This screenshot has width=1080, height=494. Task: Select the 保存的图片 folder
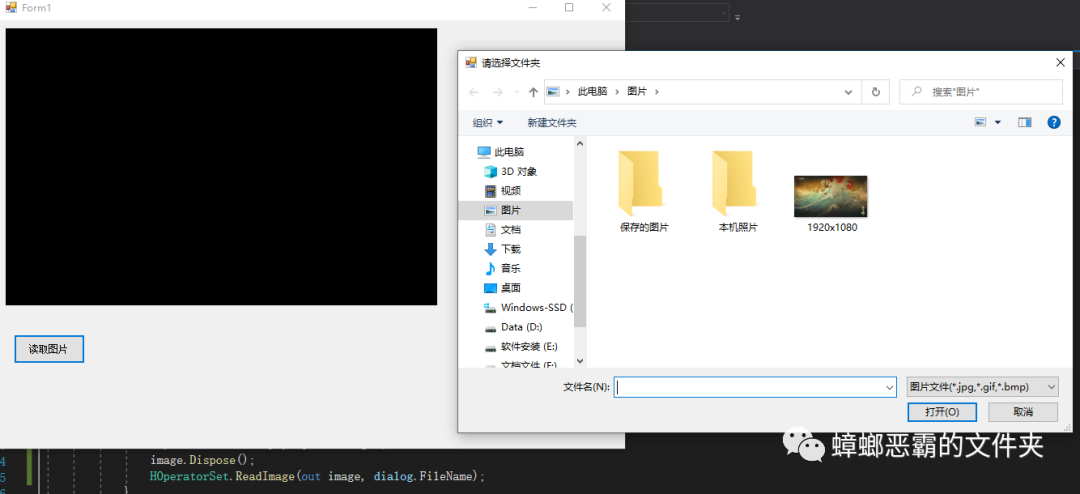644,191
